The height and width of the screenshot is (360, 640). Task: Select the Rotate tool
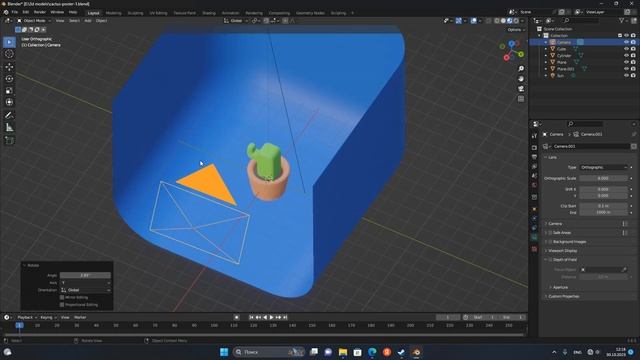click(x=9, y=79)
